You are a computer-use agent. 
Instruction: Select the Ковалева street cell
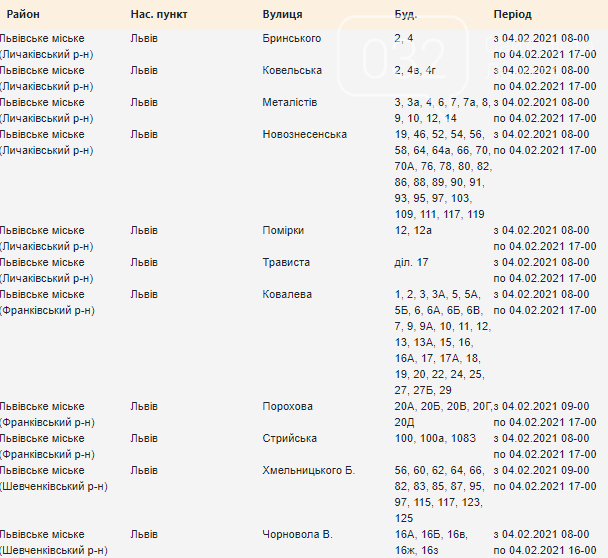tap(287, 294)
